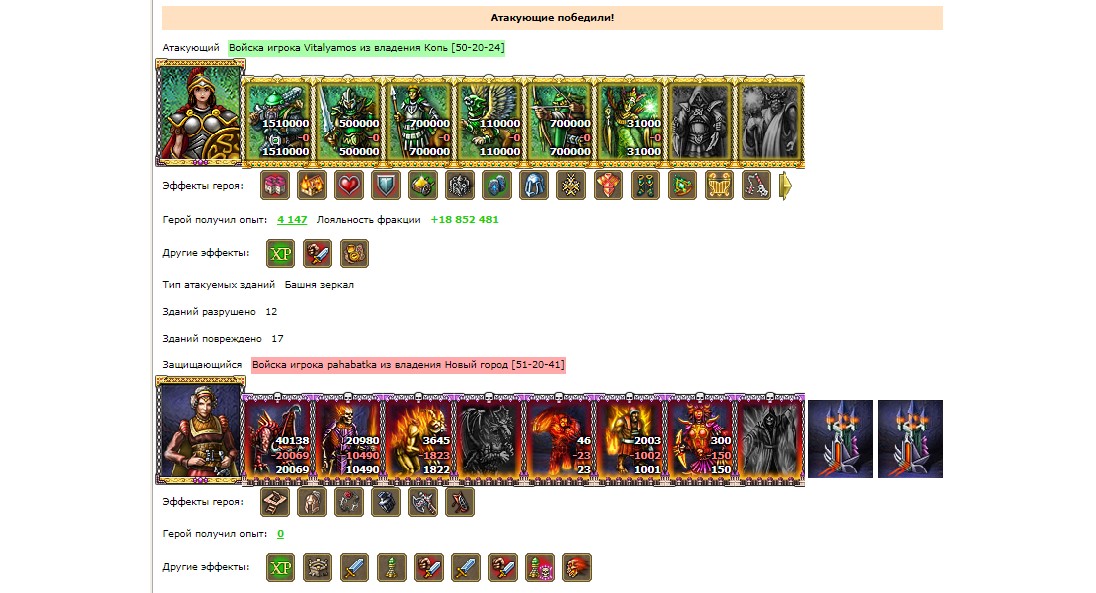Click the tower with skull effect icon
Image resolution: width=1096 pixels, height=593 pixels.
(x=540, y=567)
